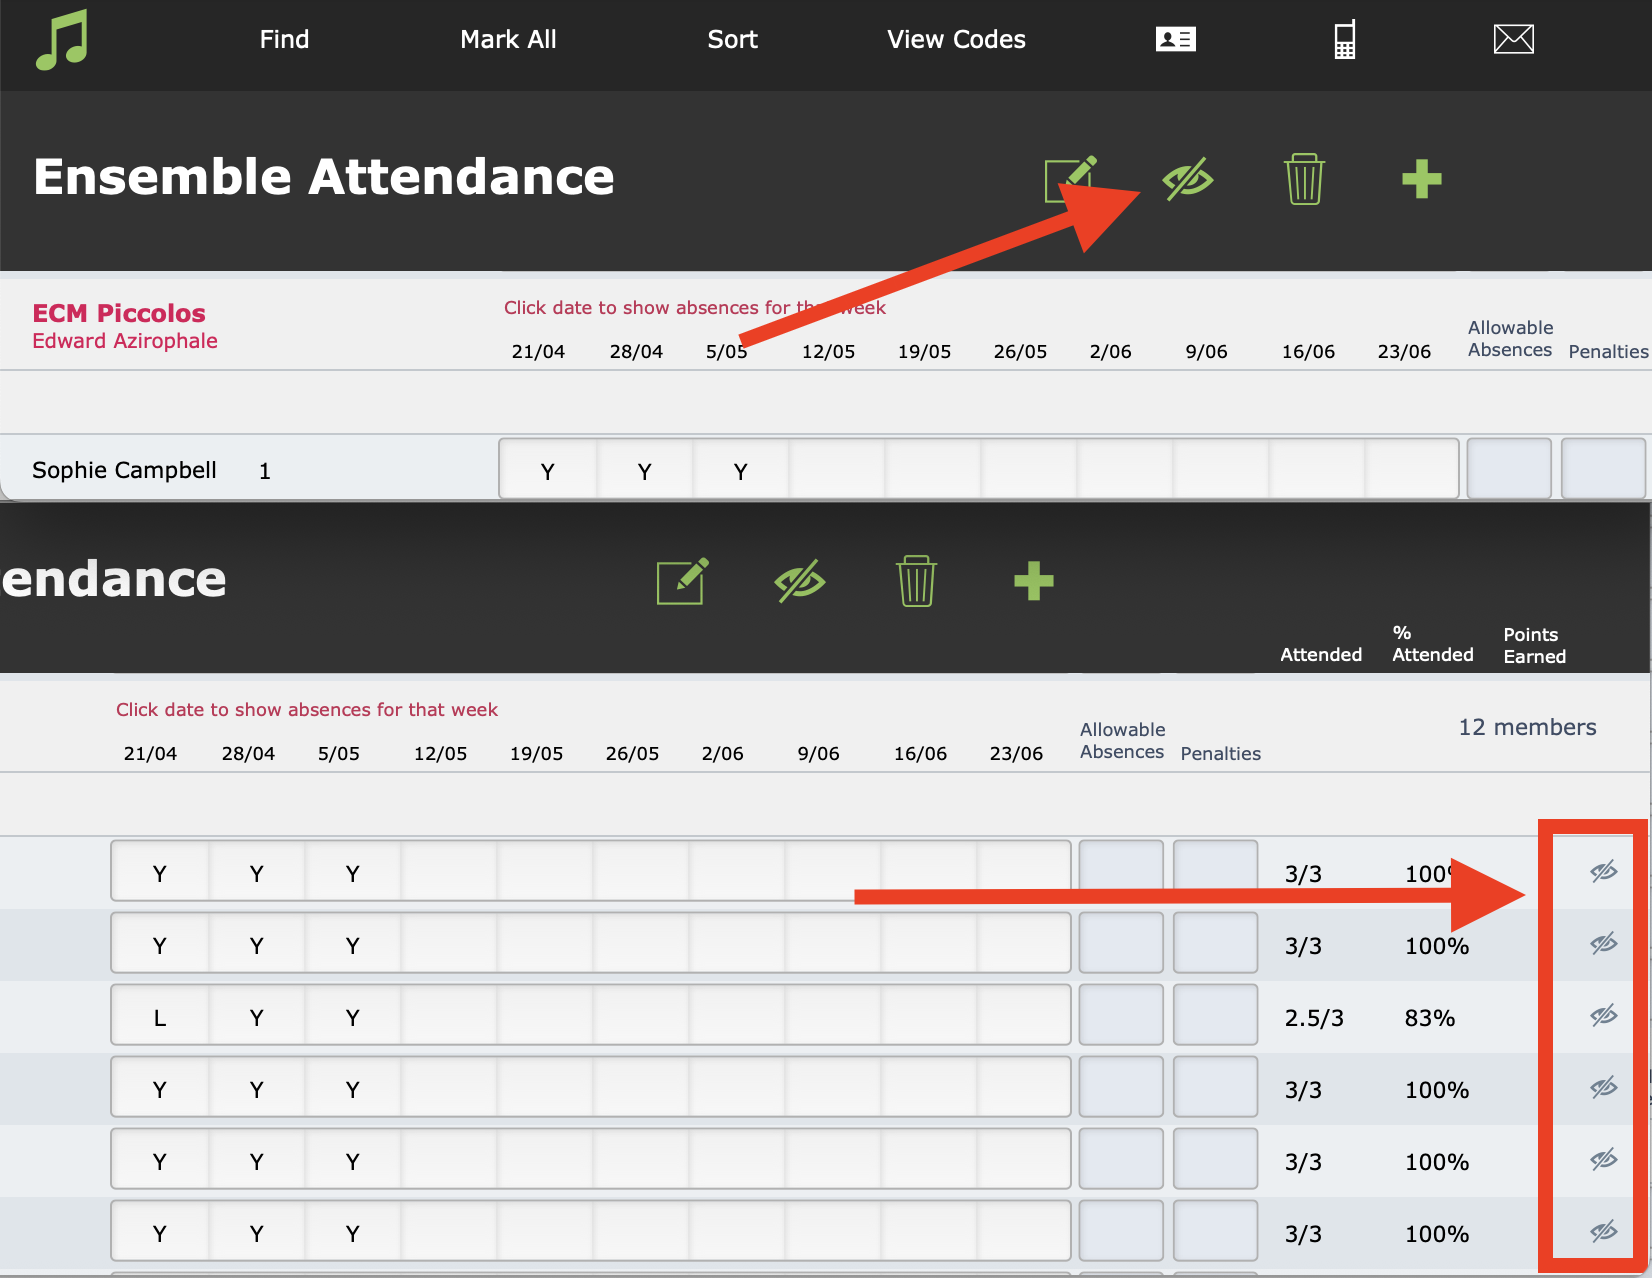1652x1278 pixels.
Task: Open the envelope email icon
Action: [1514, 39]
